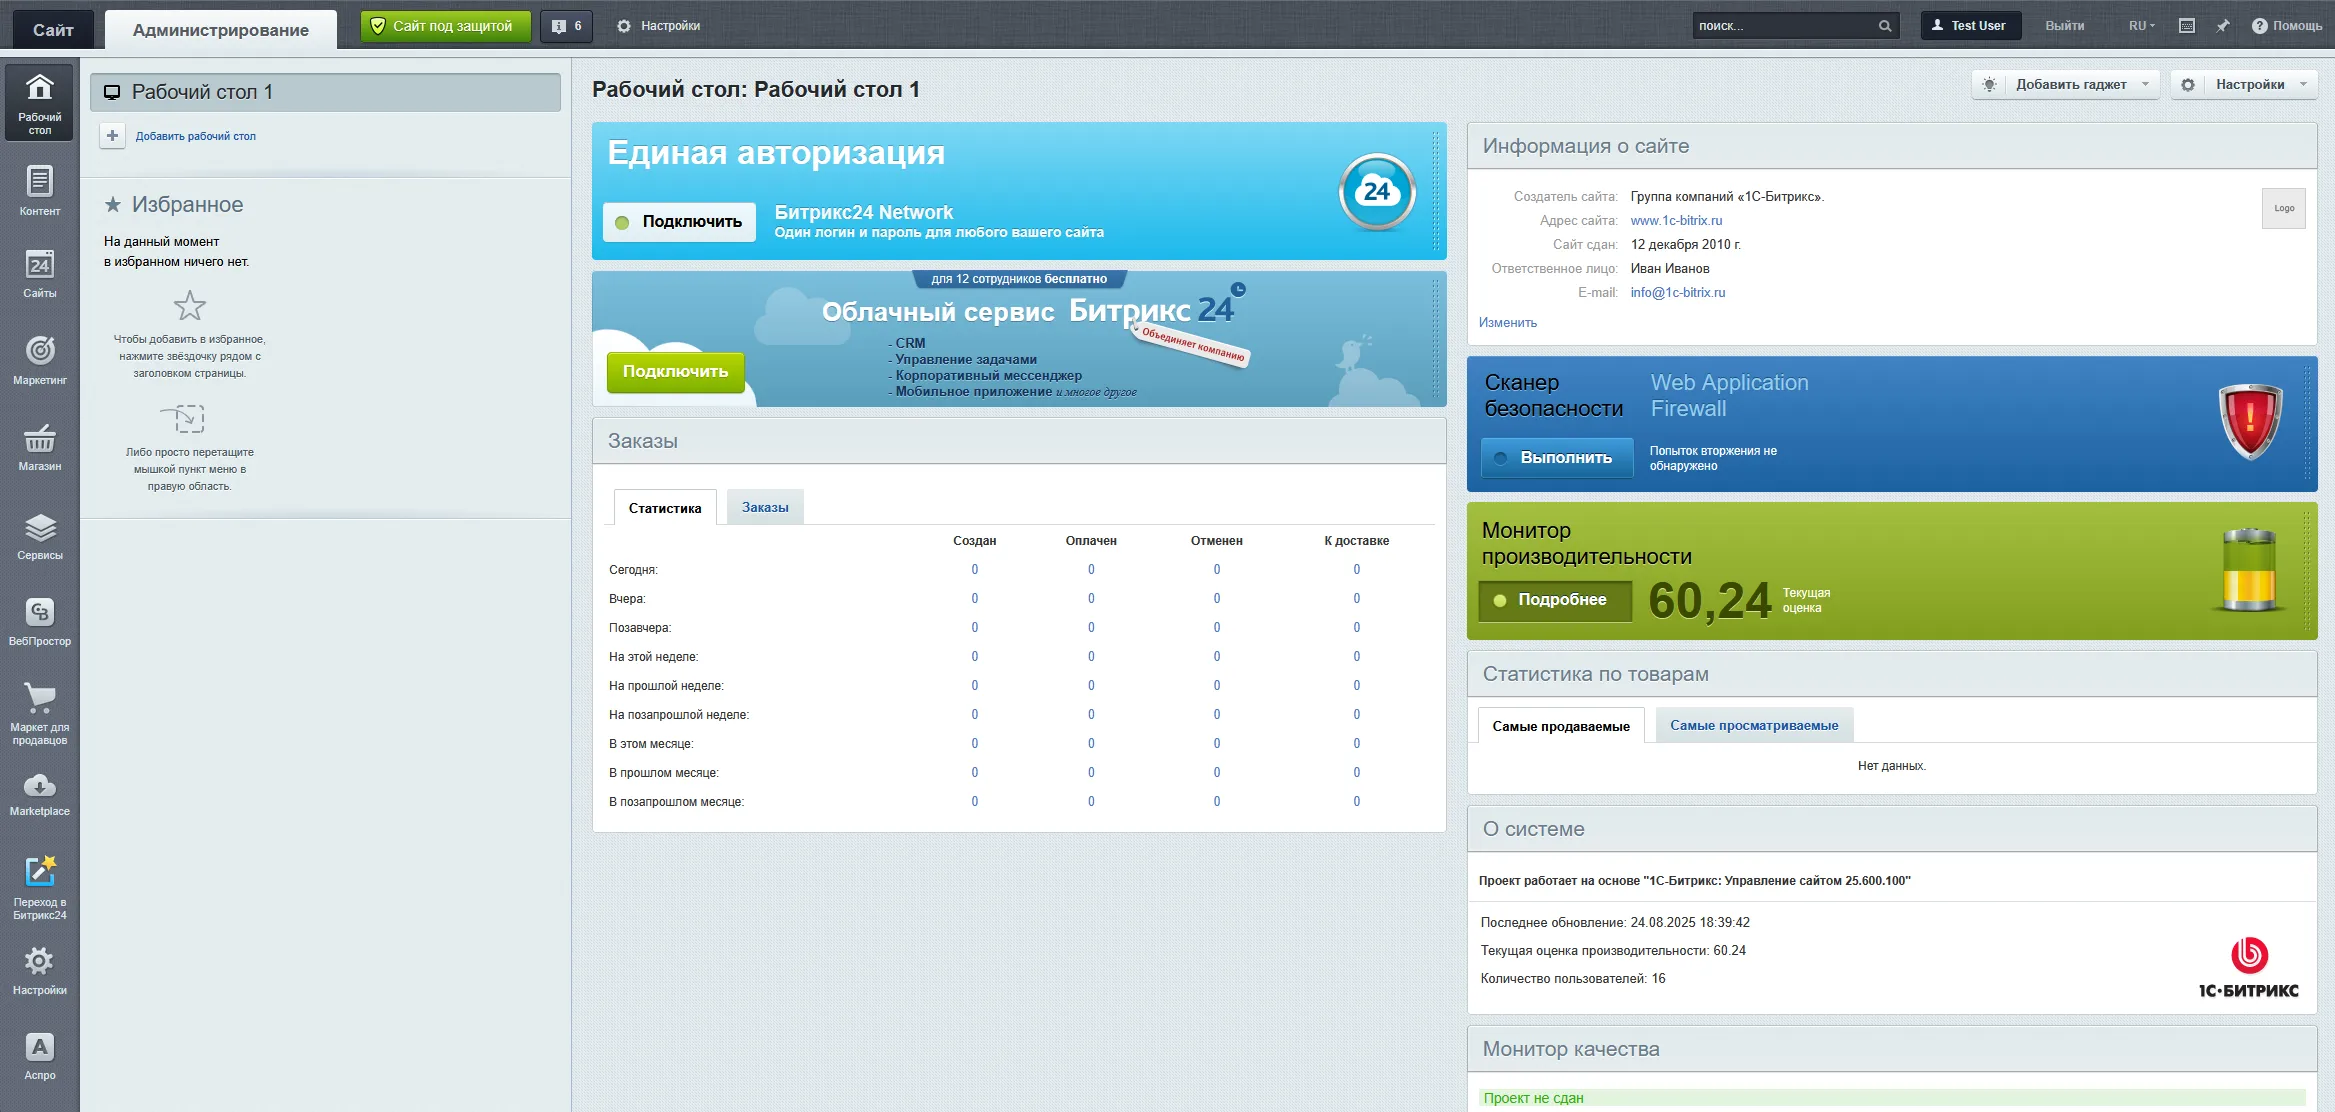Click the pin panel icon in header

pos(2222,26)
